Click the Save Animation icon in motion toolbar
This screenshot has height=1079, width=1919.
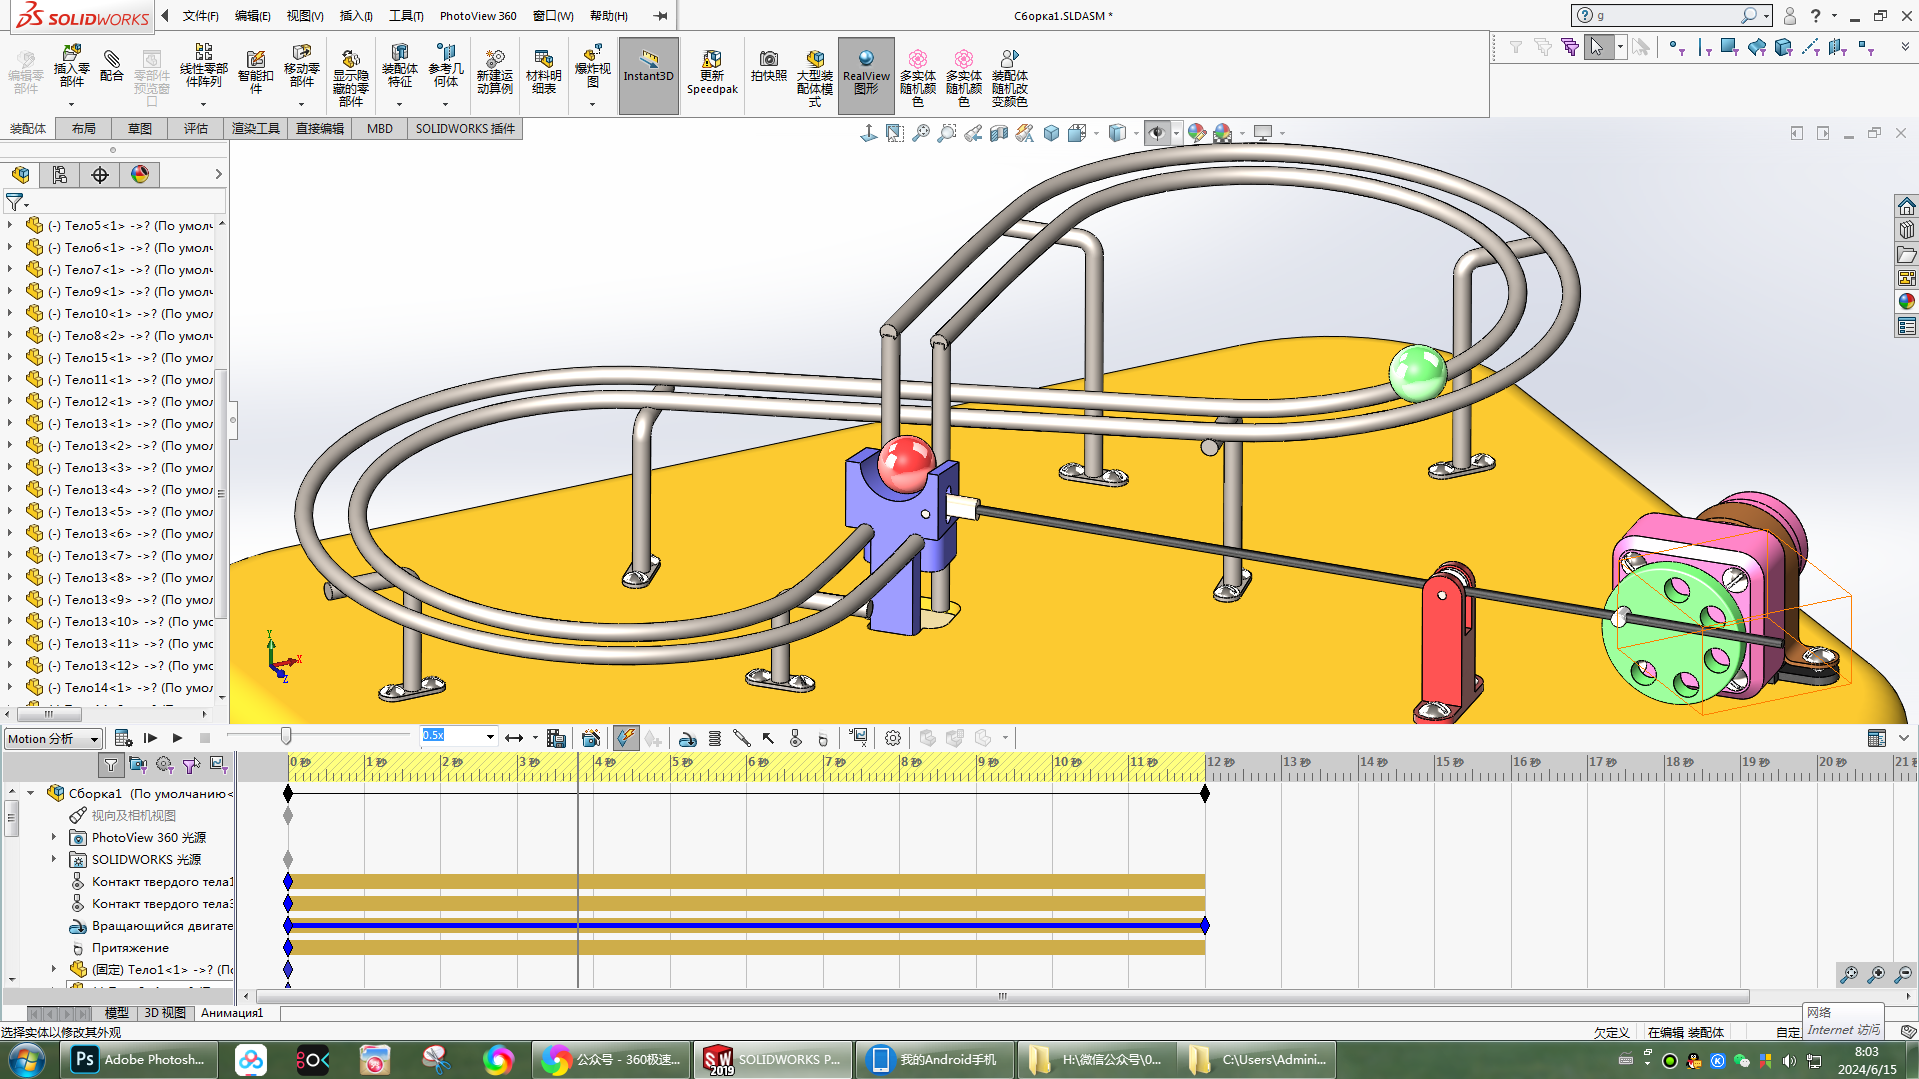pos(557,738)
